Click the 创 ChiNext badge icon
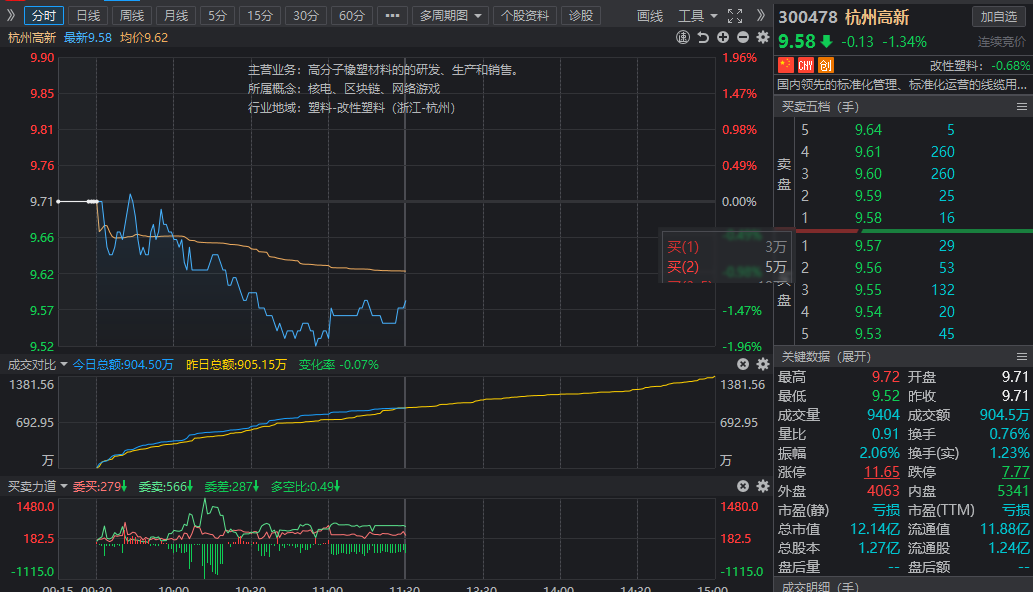Viewport: 1033px width, 592px height. coord(826,65)
